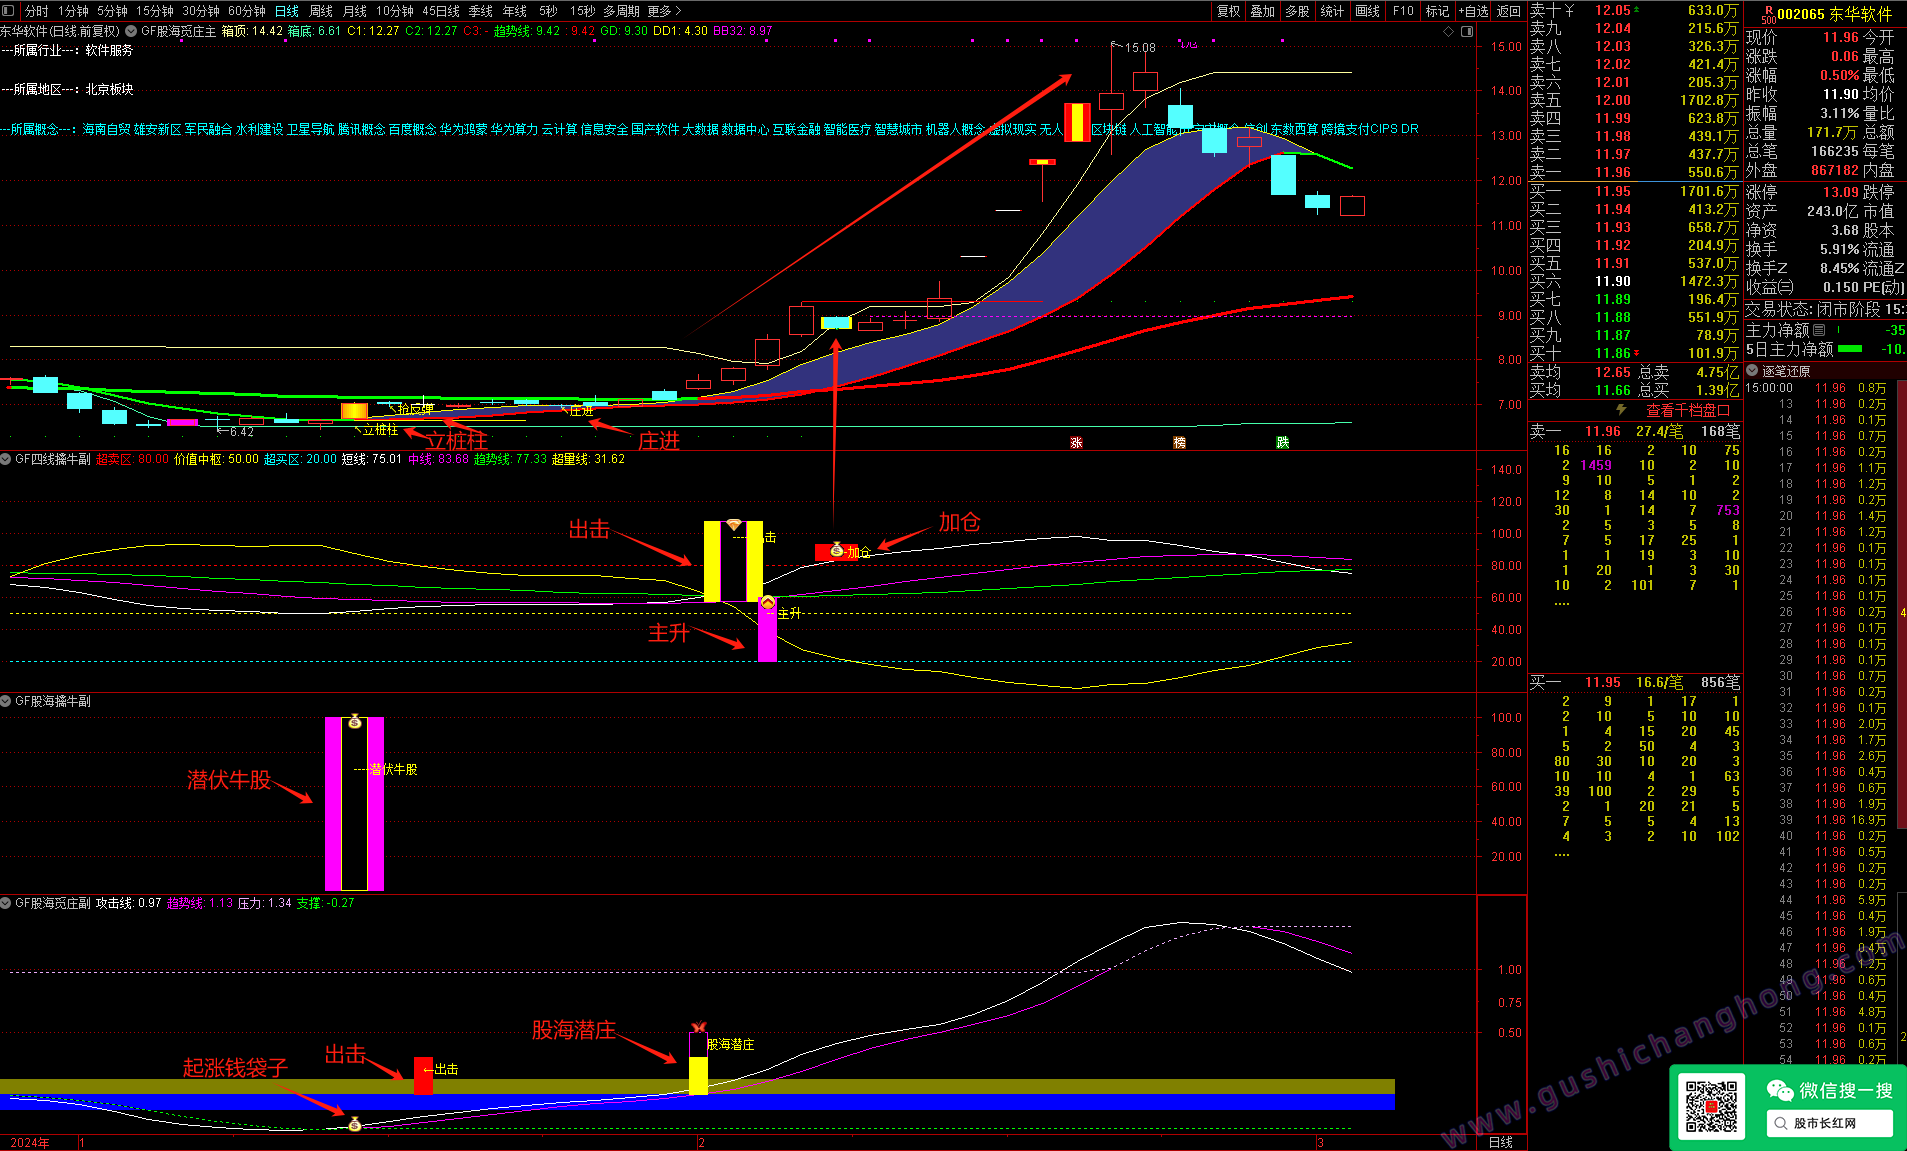The height and width of the screenshot is (1151, 1907).
Task: Click the split-panel icon beside the diamond
Action: 1467,31
